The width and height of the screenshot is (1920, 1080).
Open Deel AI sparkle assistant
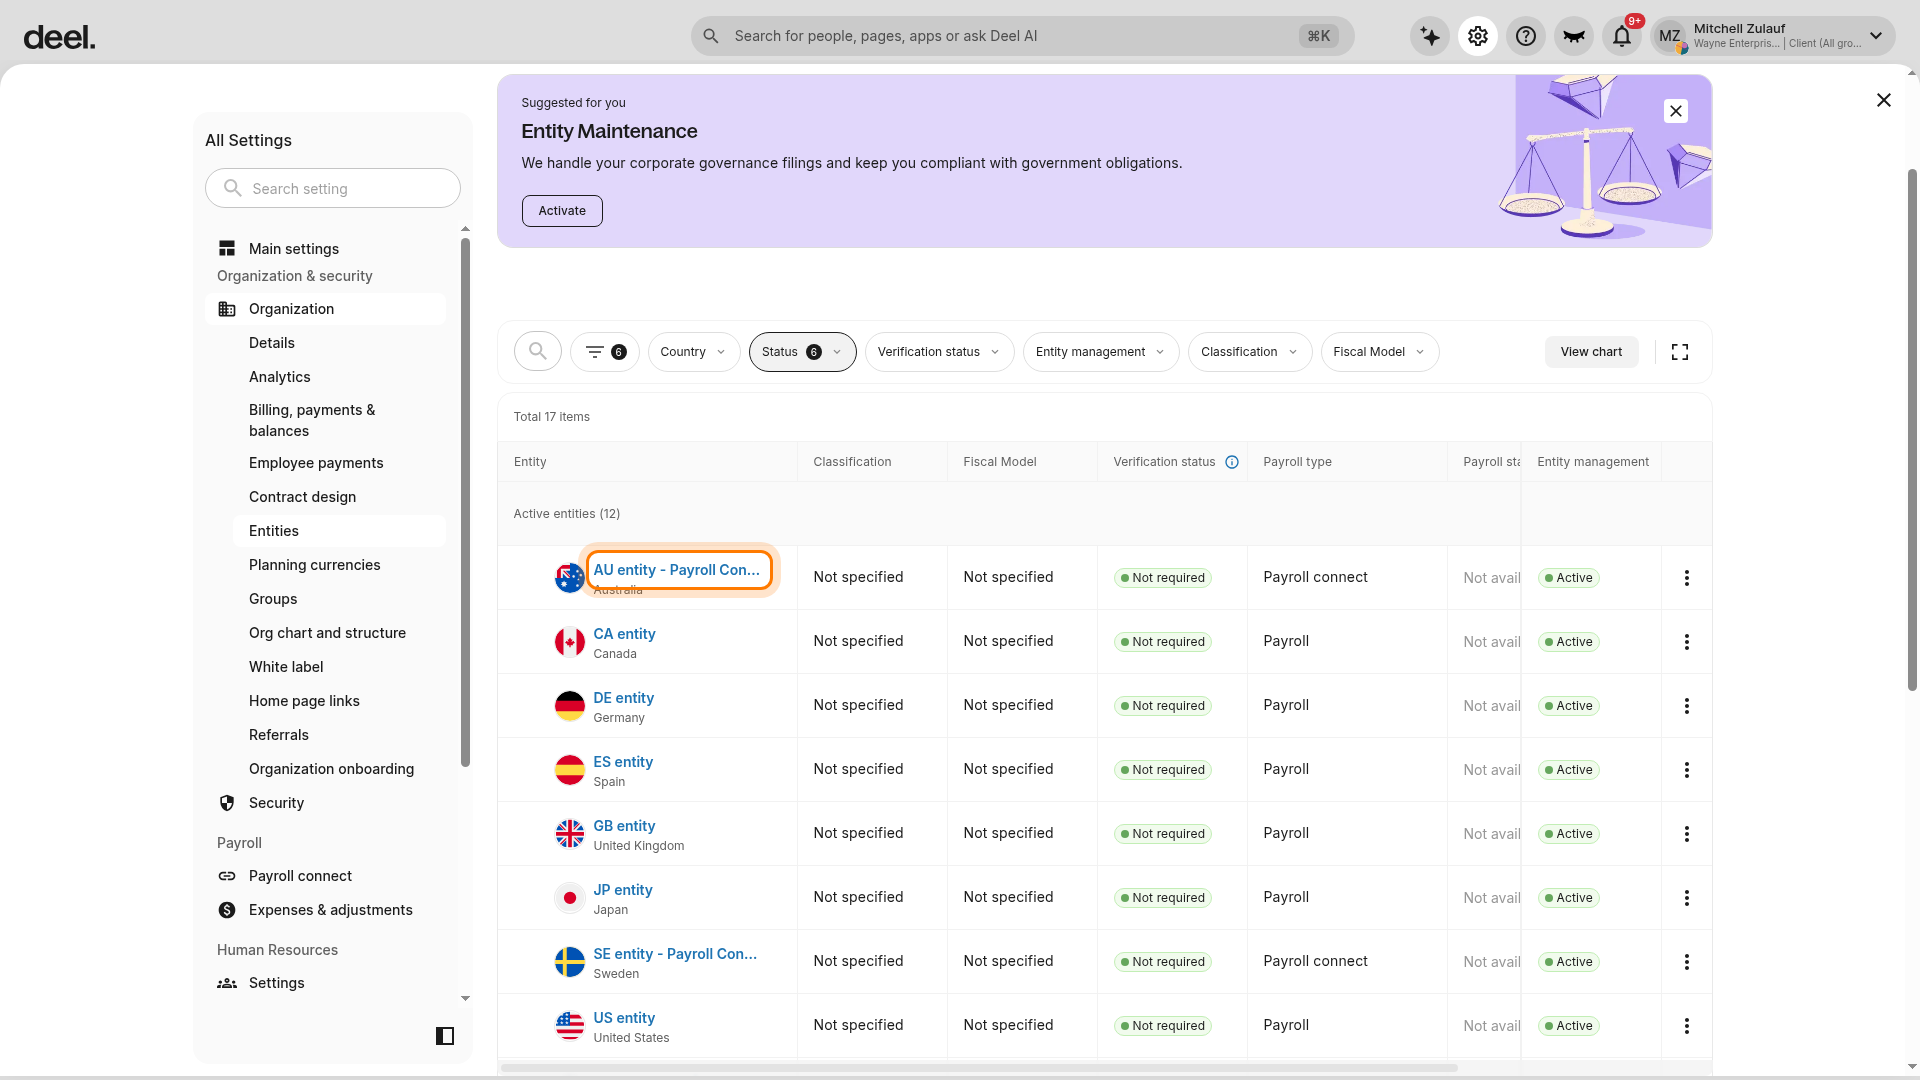click(1430, 37)
